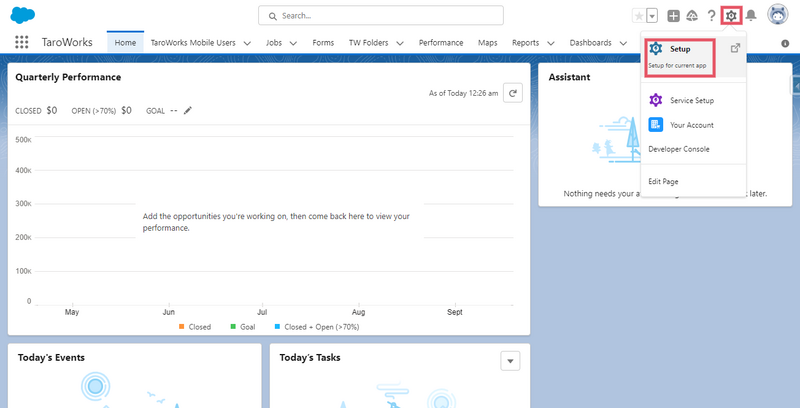
Task: Expand the TW Folders chevron
Action: [x=400, y=43]
